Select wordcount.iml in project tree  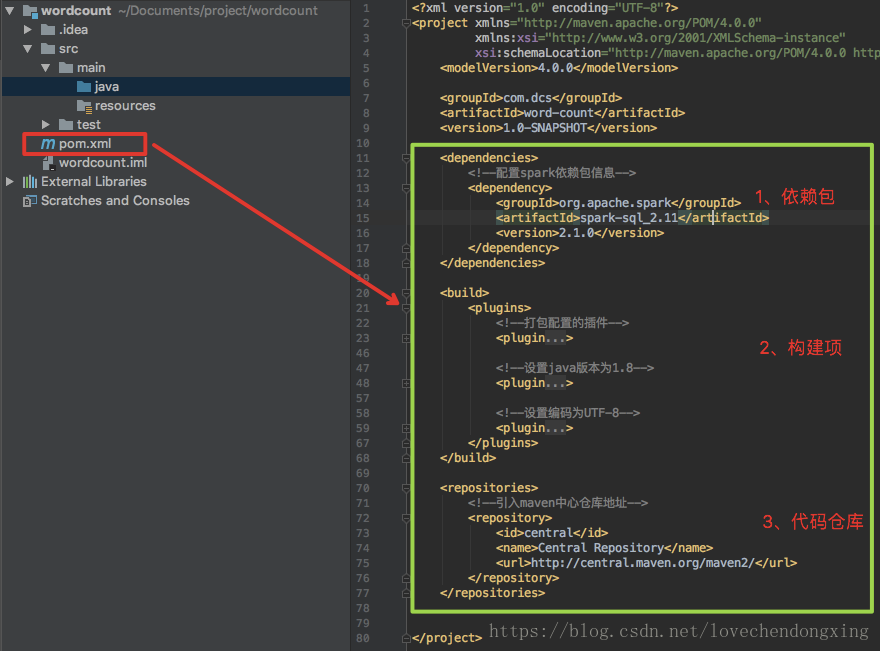[103, 163]
